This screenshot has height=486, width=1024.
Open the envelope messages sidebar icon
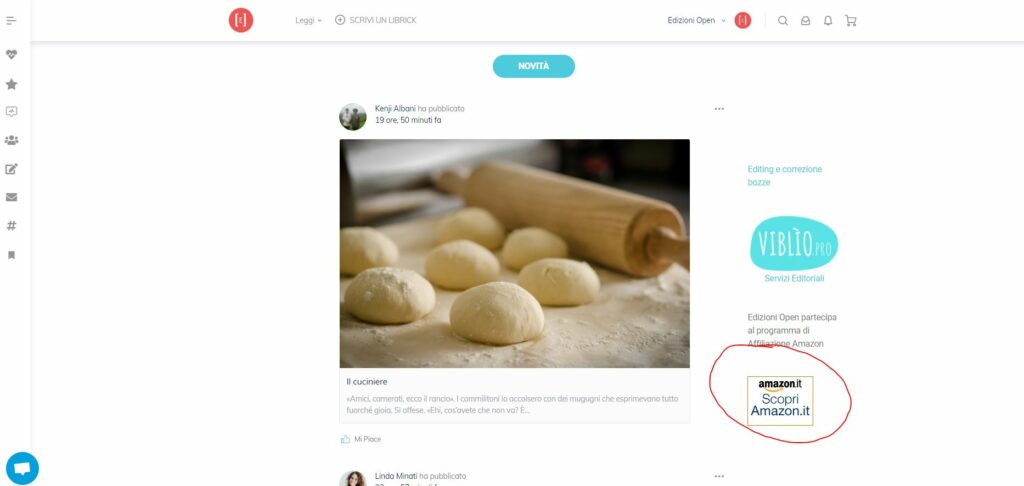click(x=11, y=197)
